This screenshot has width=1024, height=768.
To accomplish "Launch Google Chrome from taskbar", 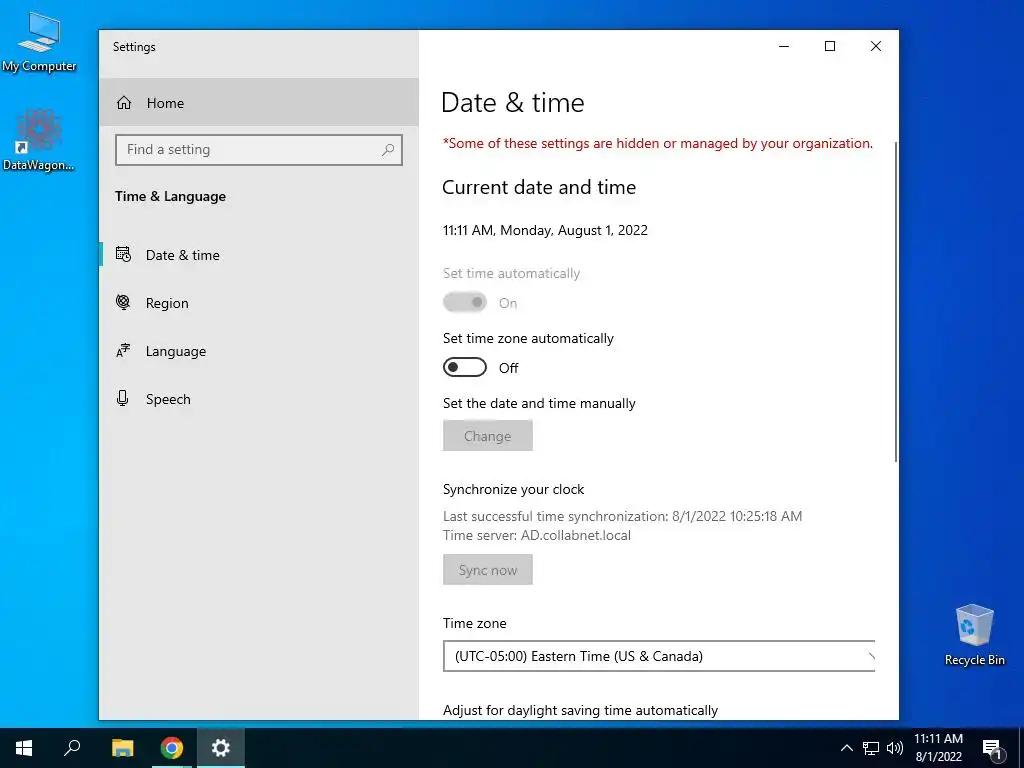I will point(172,748).
